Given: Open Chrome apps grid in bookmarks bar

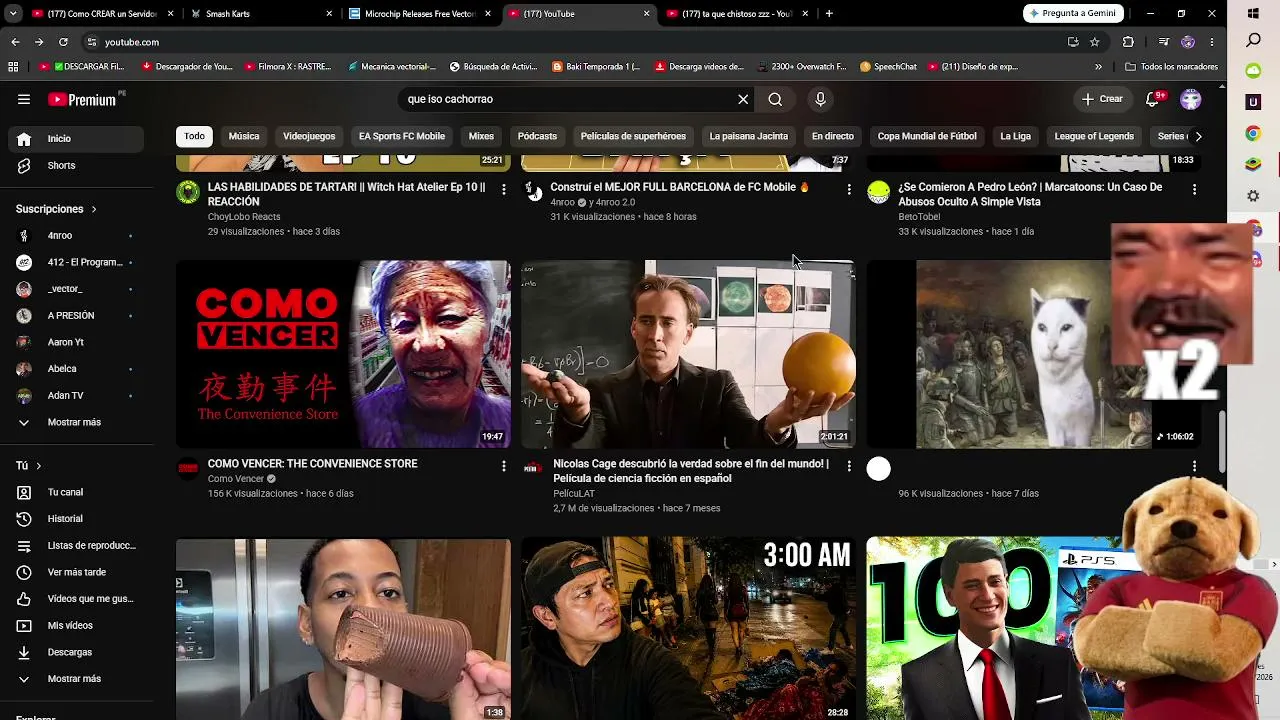Looking at the screenshot, I should click(13, 67).
